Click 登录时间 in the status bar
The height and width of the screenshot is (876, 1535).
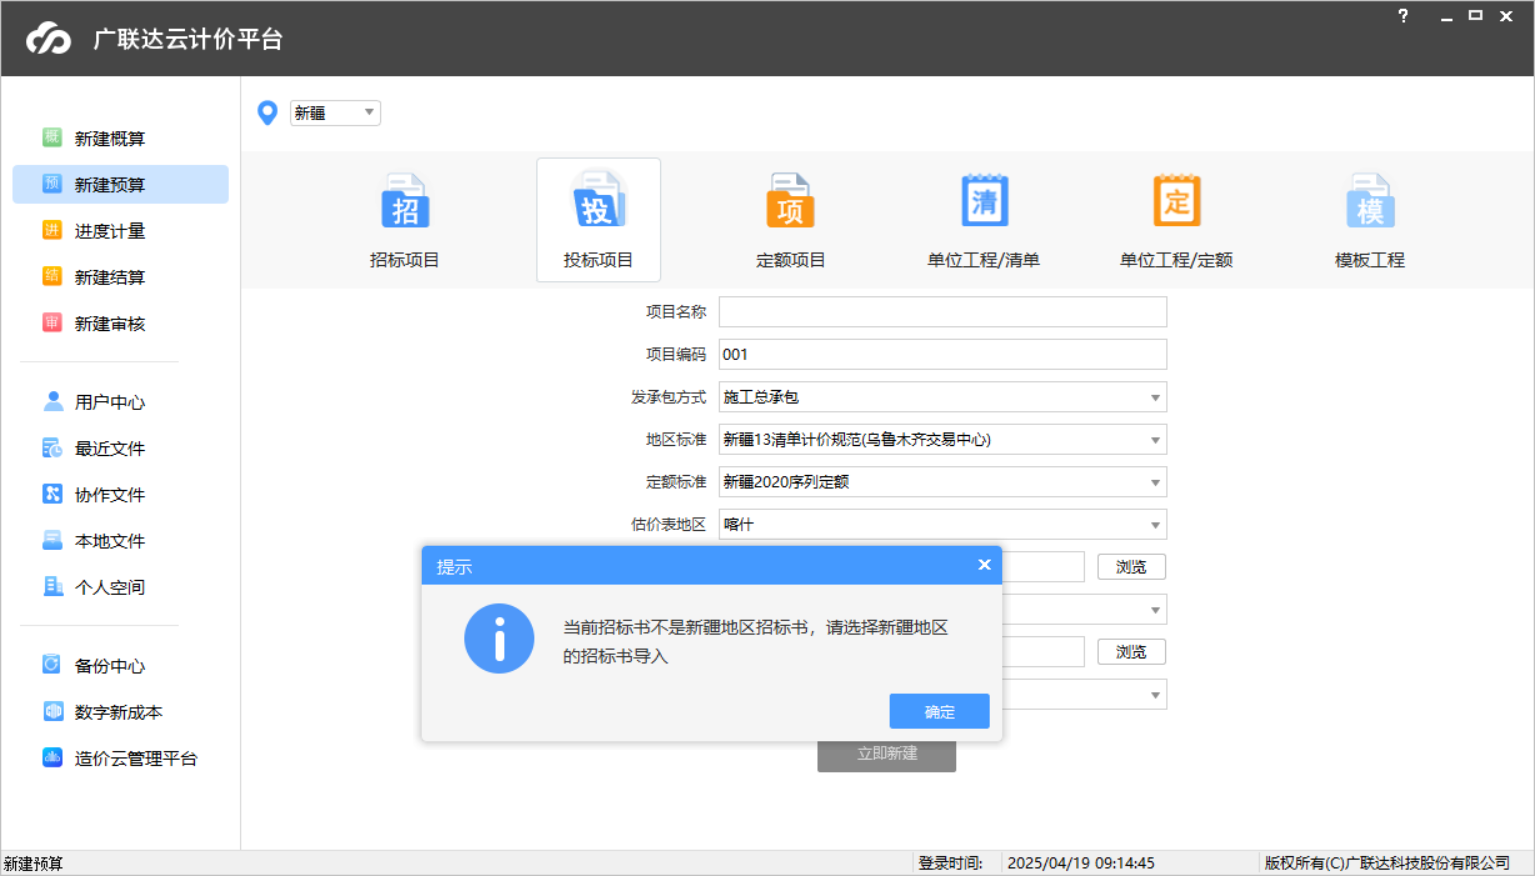(x=951, y=863)
